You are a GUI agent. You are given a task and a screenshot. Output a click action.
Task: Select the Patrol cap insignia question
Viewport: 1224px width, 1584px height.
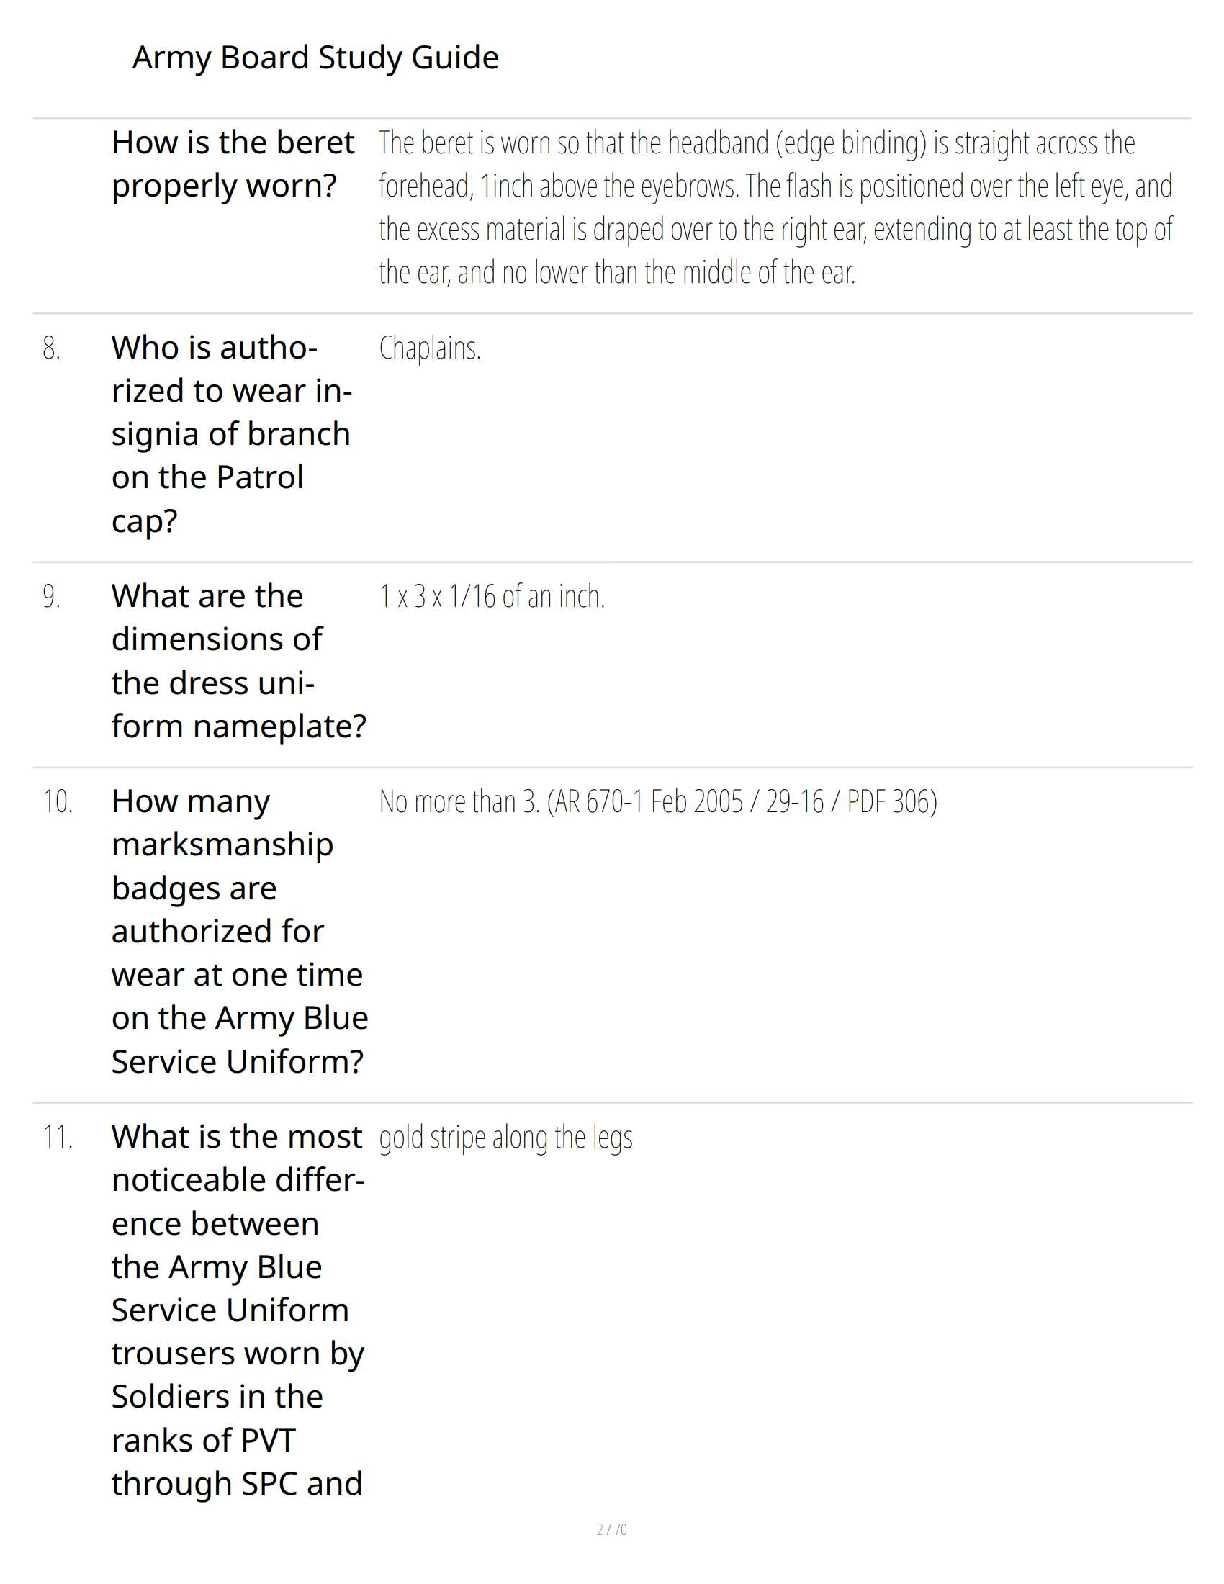231,434
